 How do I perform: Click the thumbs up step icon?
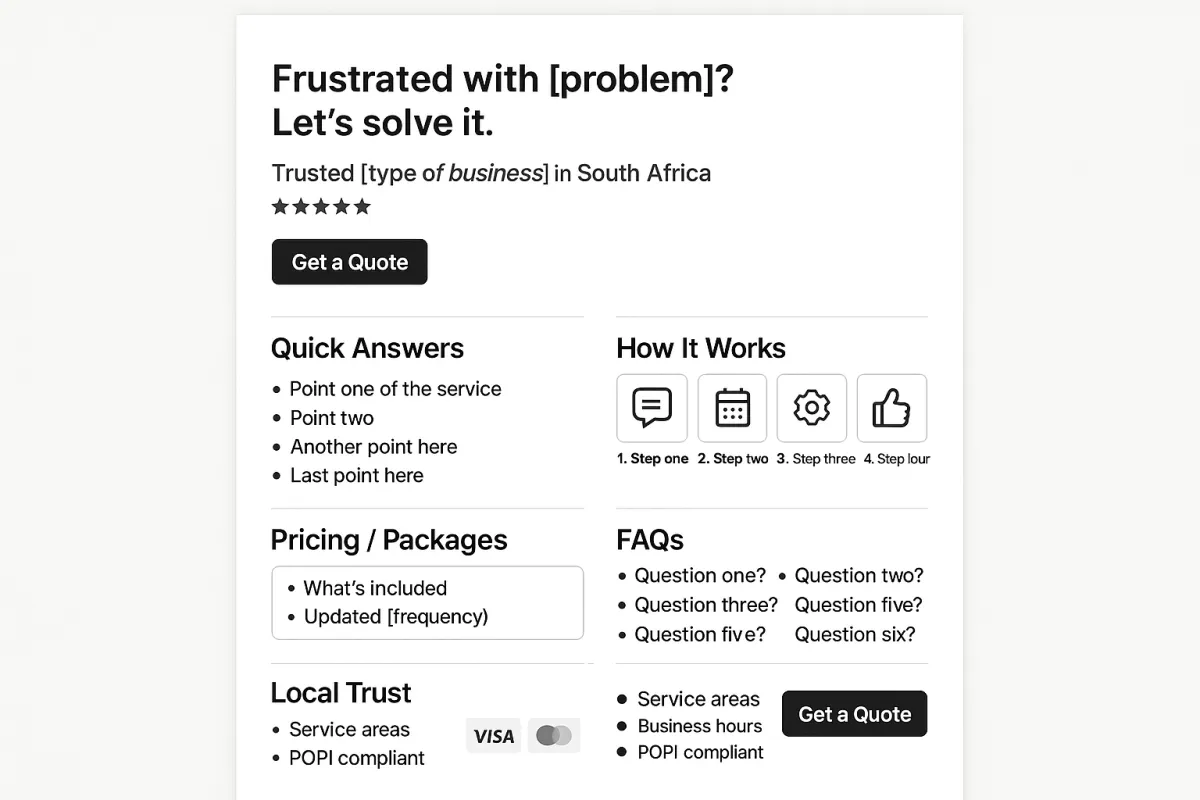coord(892,408)
